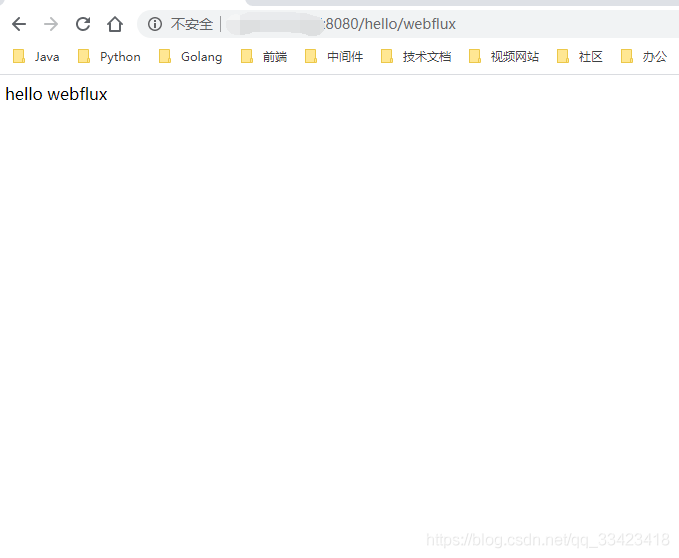This screenshot has width=679, height=558.
Task: Open the 视频网站 bookmark folder
Action: pos(504,57)
